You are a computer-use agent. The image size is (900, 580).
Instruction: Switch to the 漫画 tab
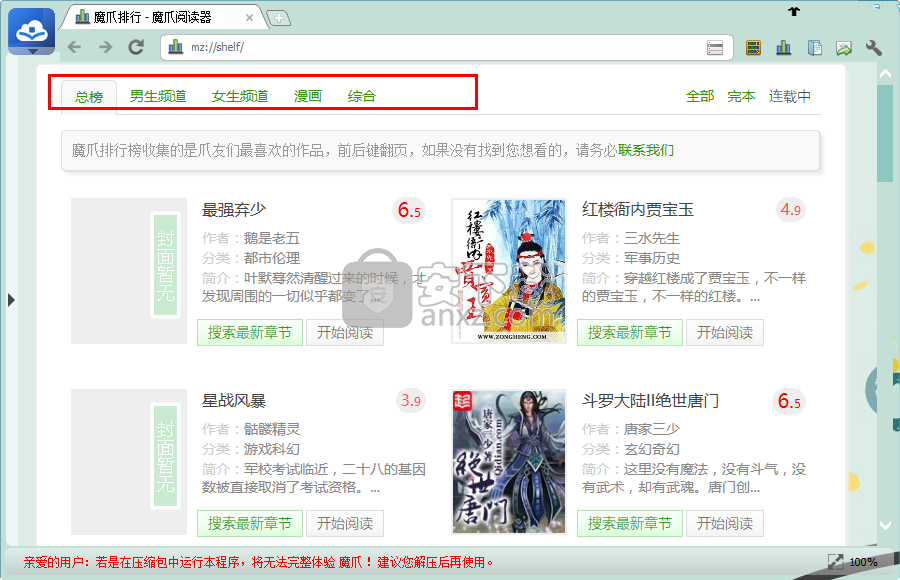308,96
